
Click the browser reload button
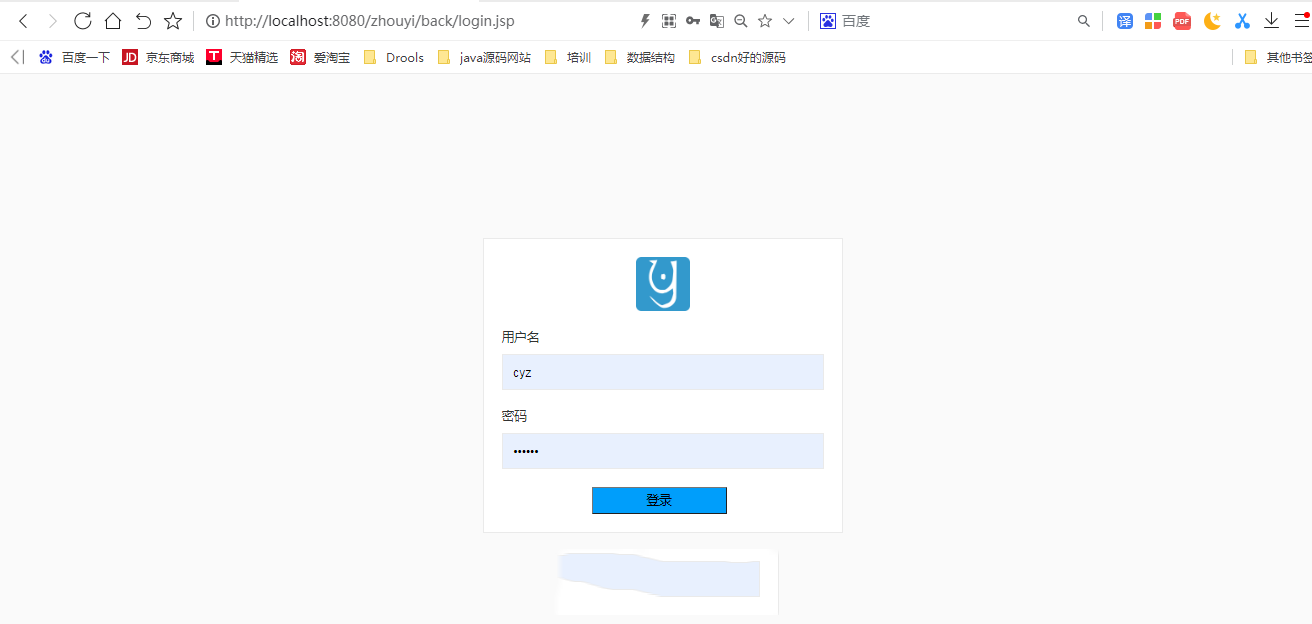pos(83,21)
